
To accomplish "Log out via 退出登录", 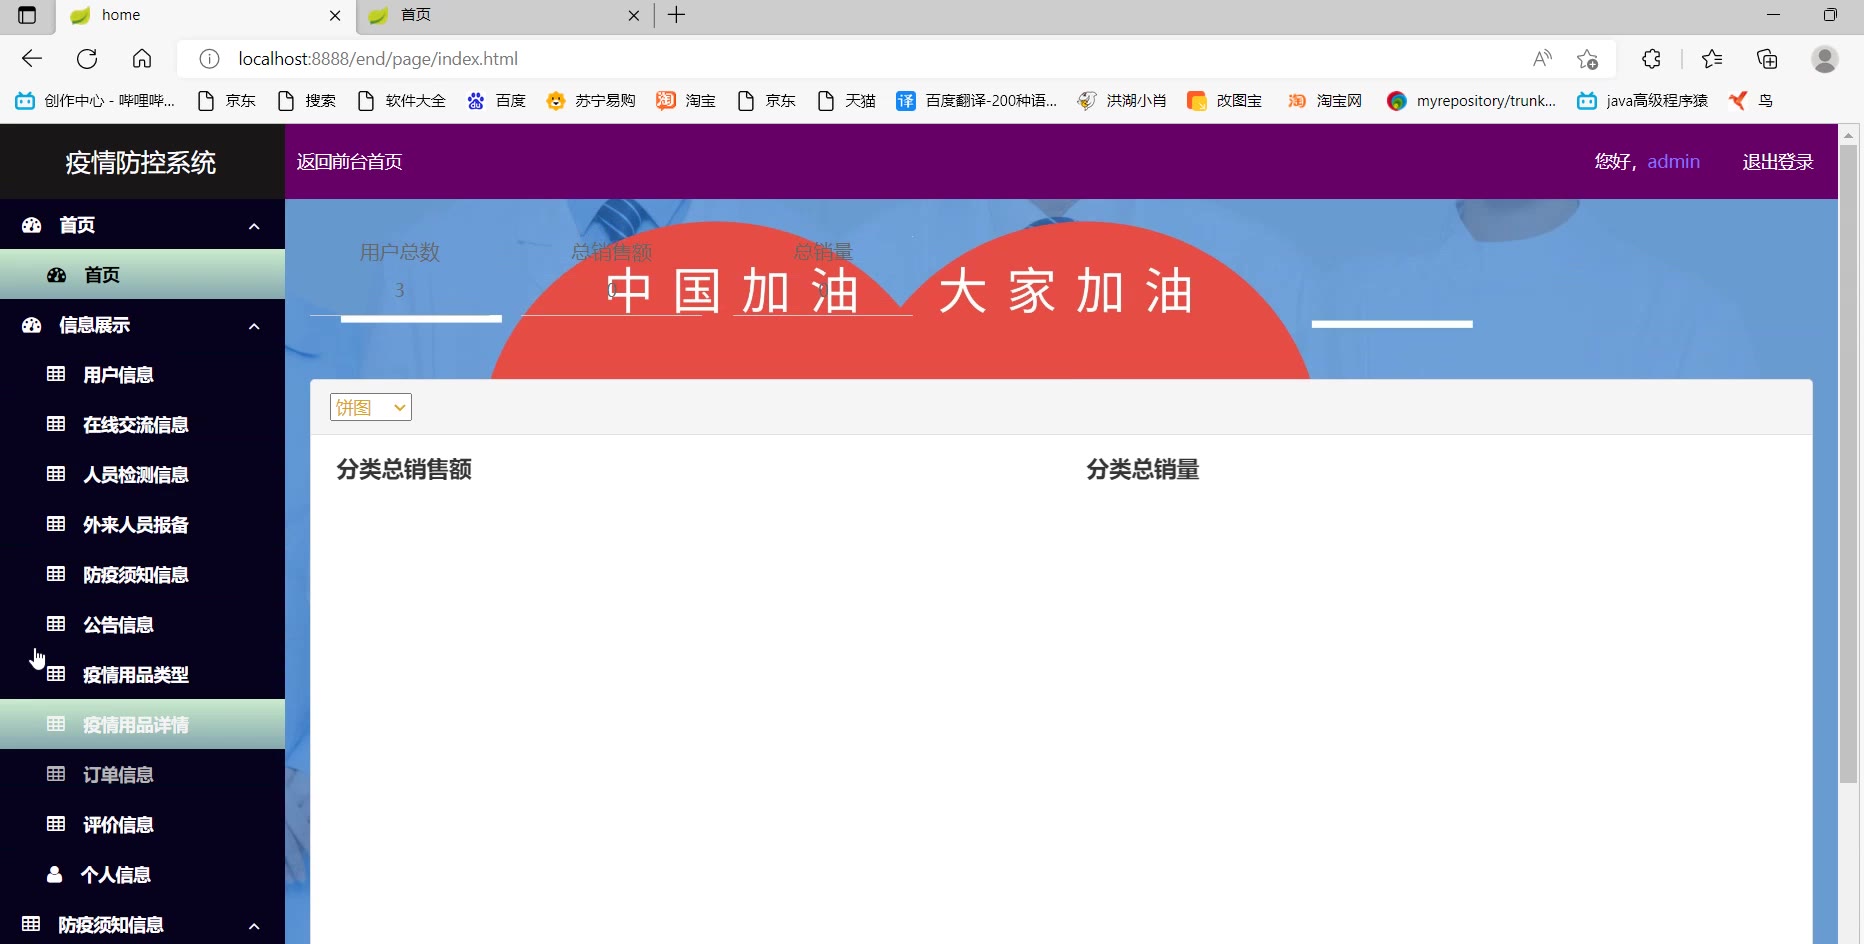I will click(1778, 162).
